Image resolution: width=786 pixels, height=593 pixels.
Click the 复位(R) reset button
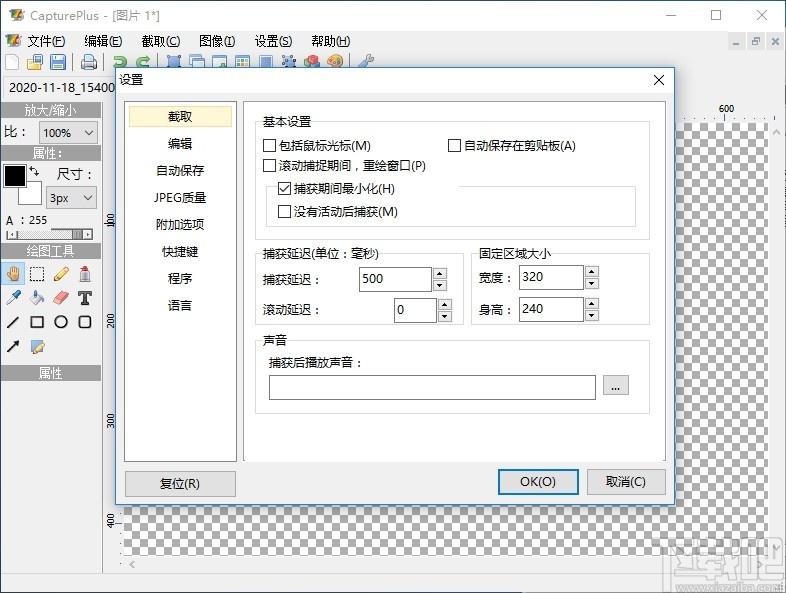180,484
